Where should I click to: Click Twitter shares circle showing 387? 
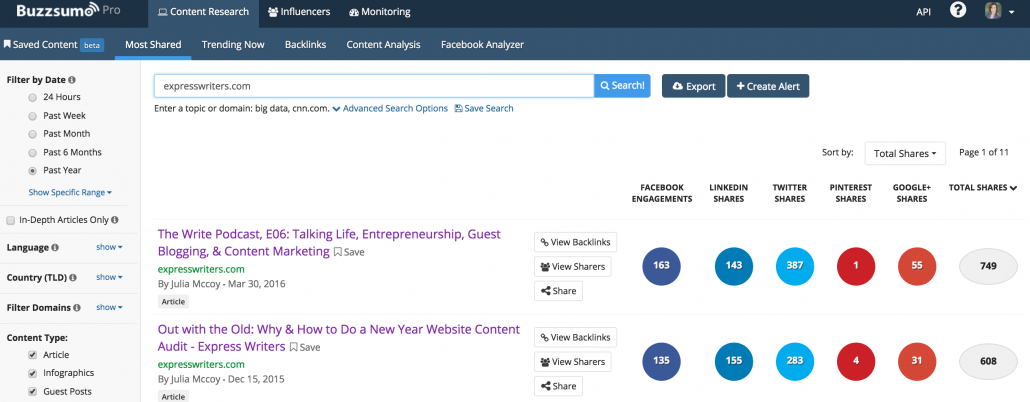coord(795,266)
